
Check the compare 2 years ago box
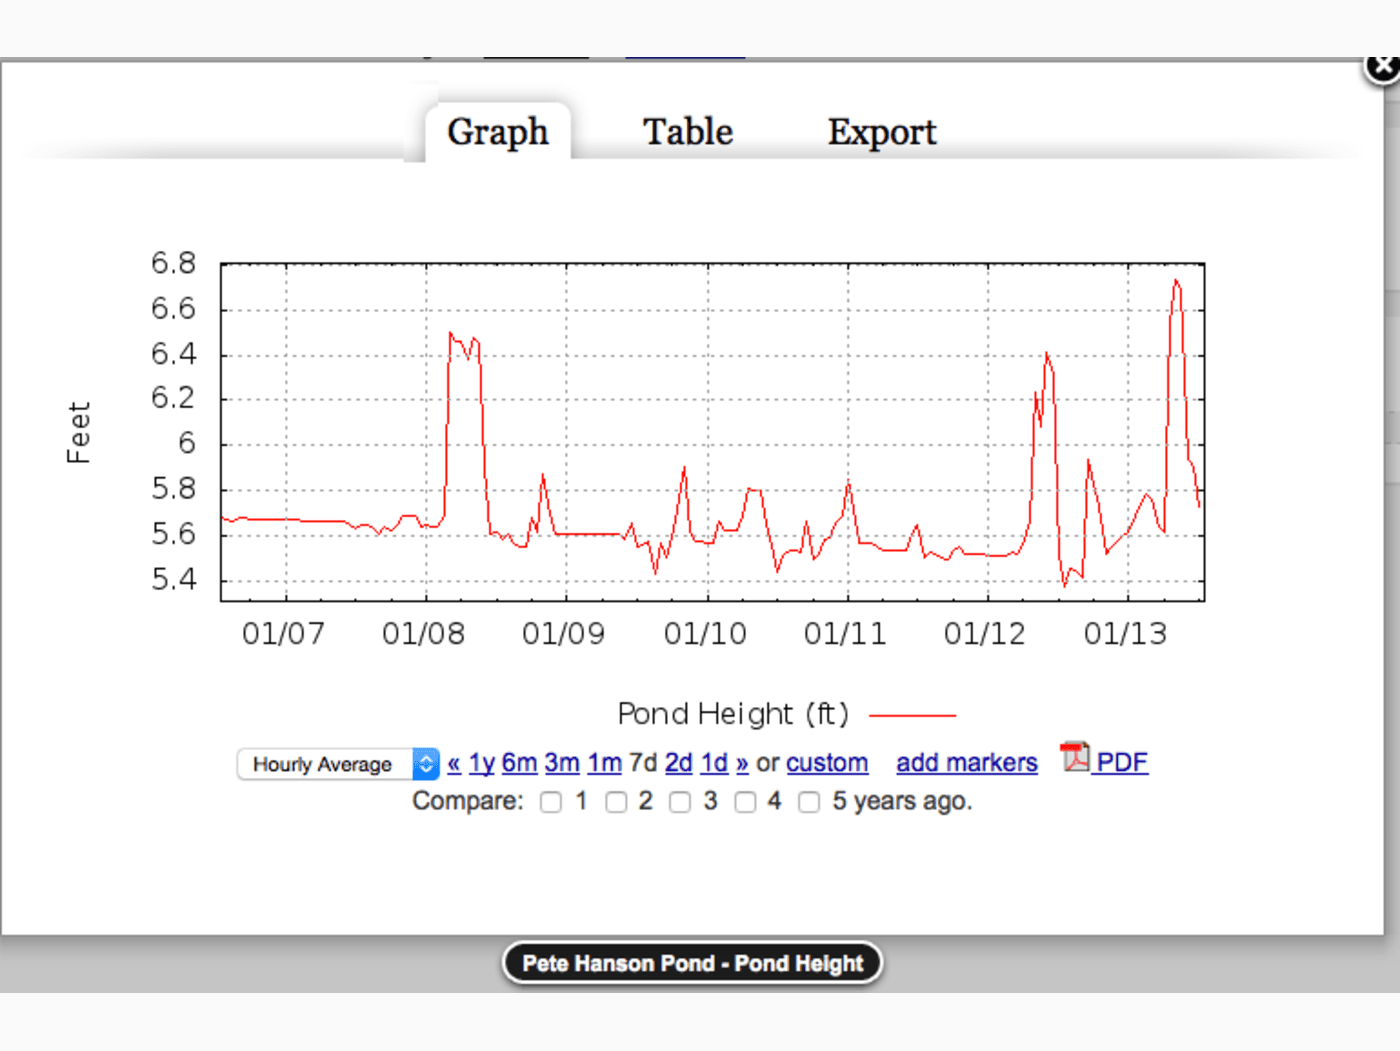(x=616, y=802)
